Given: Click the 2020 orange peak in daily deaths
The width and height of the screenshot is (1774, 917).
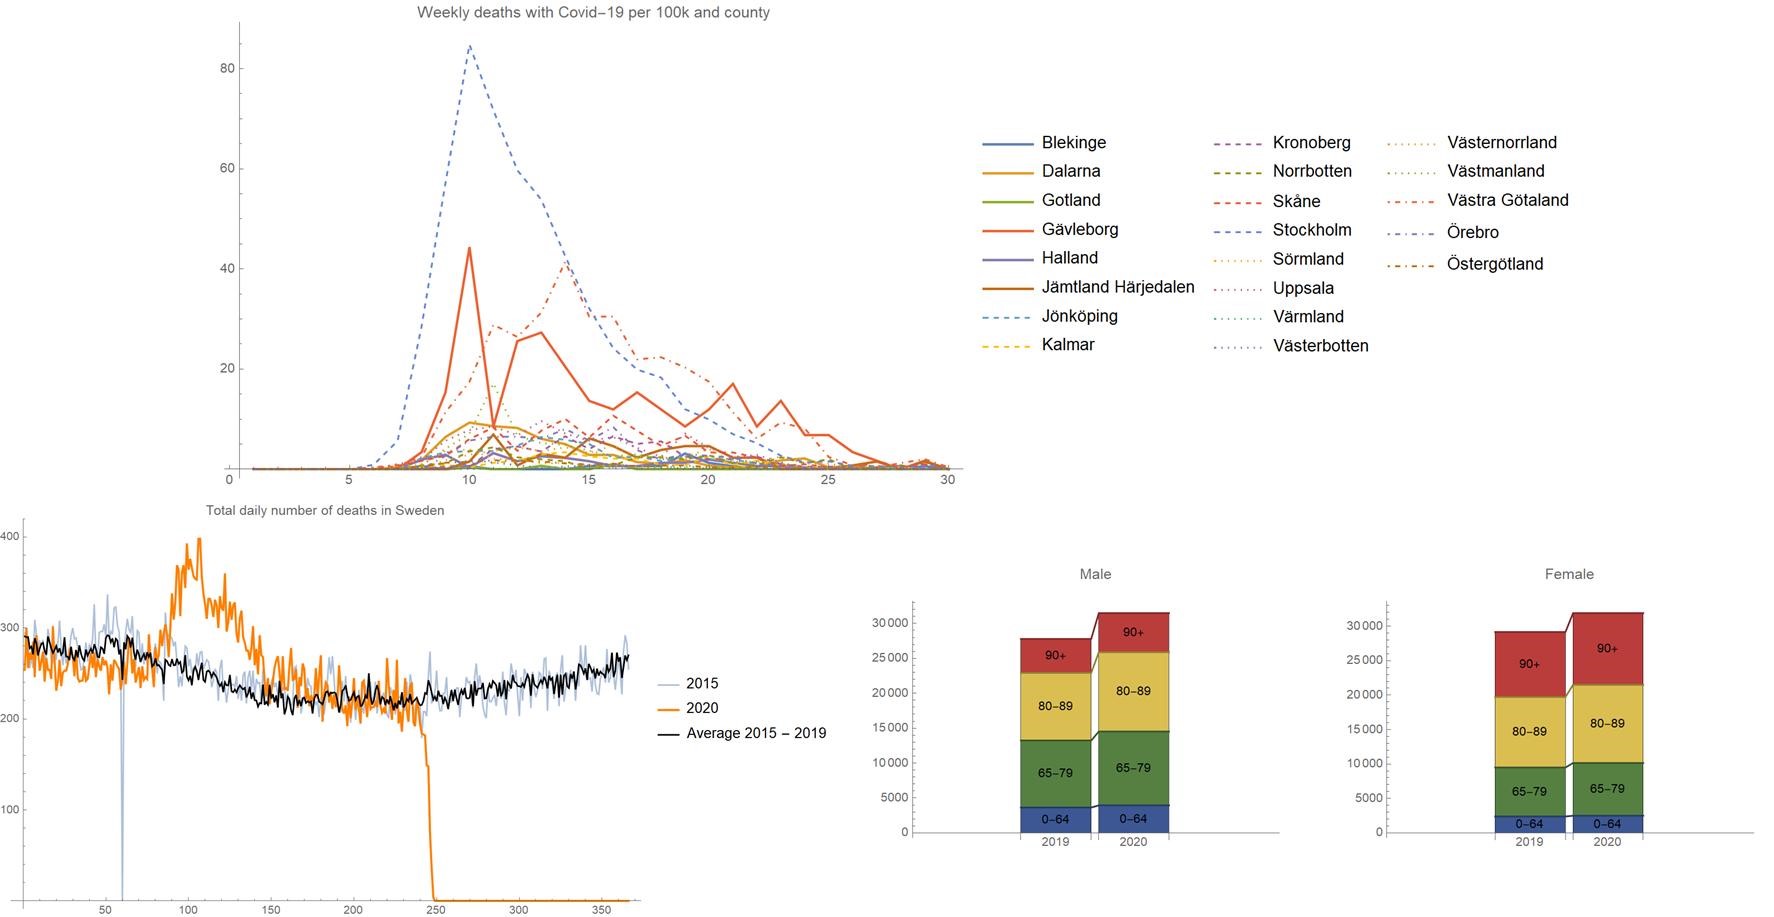Looking at the screenshot, I should tap(198, 540).
